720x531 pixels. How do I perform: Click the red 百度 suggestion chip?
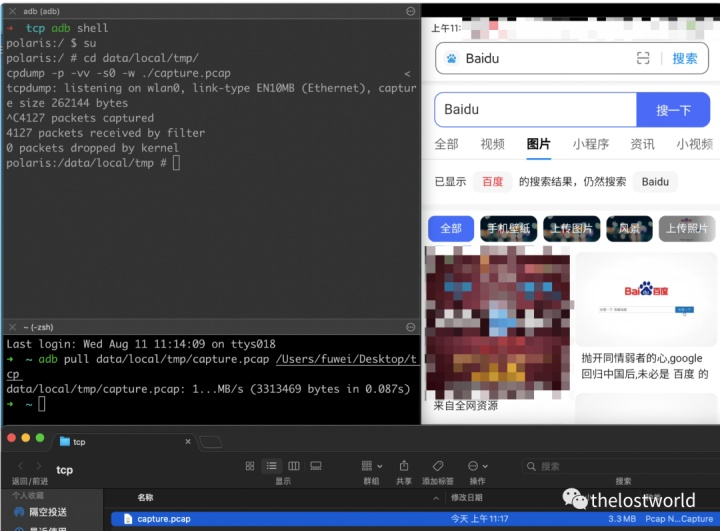[493, 182]
